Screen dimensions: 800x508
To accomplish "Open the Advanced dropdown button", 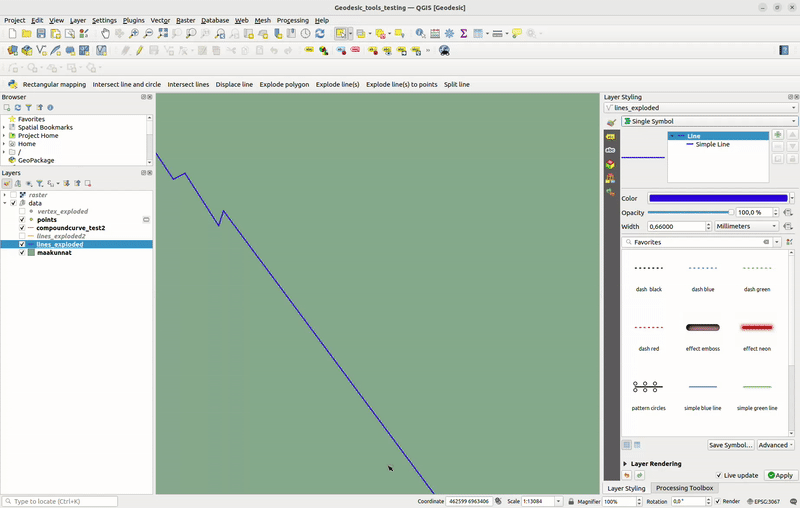I will [776, 445].
